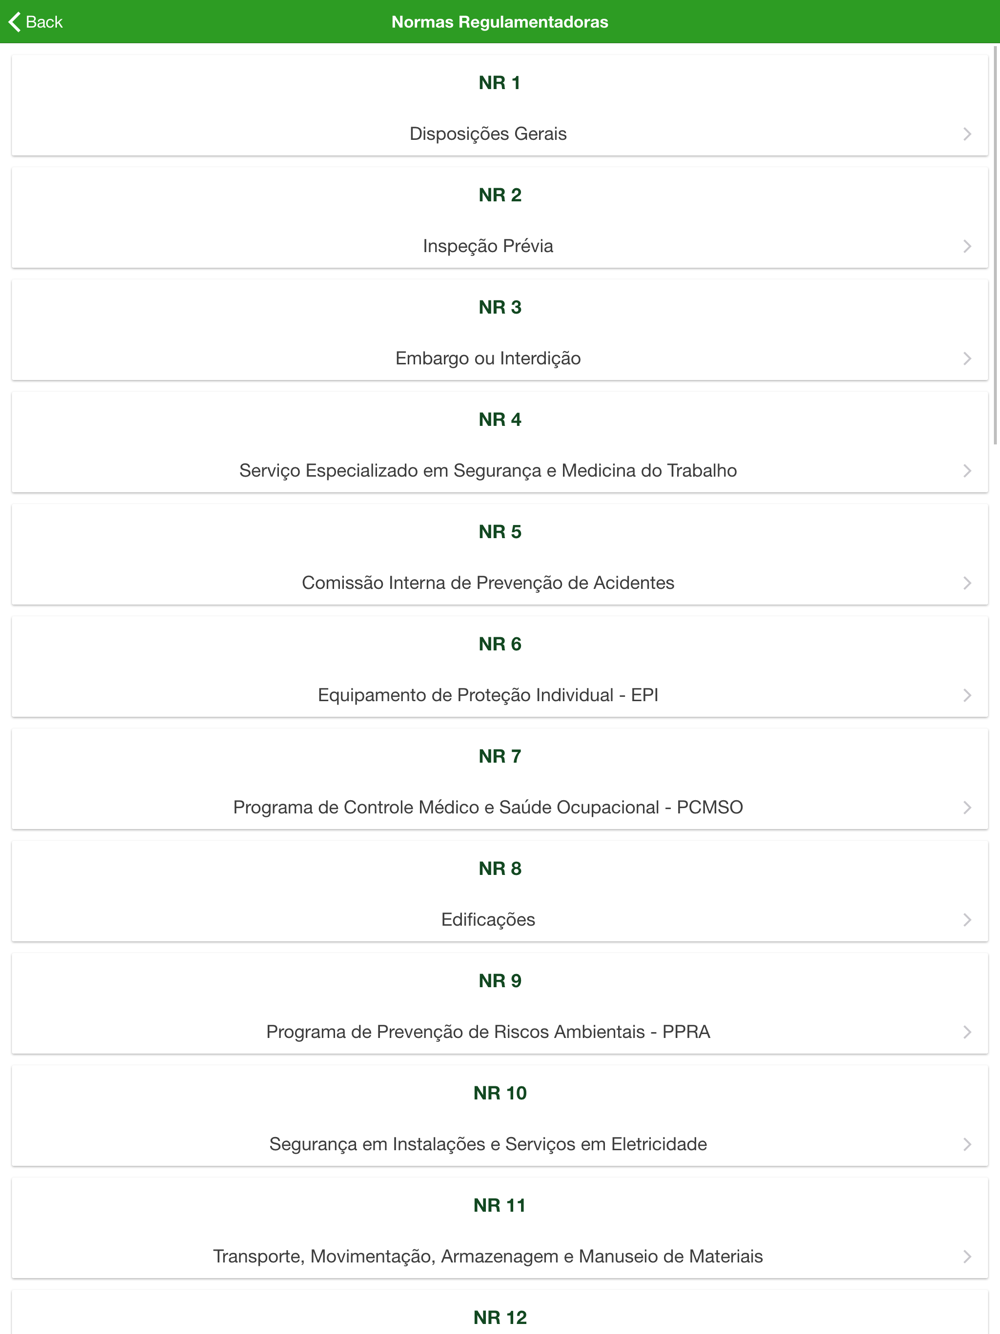Viewport: 1000px width, 1334px height.
Task: Click the arrow on the PCMSO row
Action: (967, 807)
